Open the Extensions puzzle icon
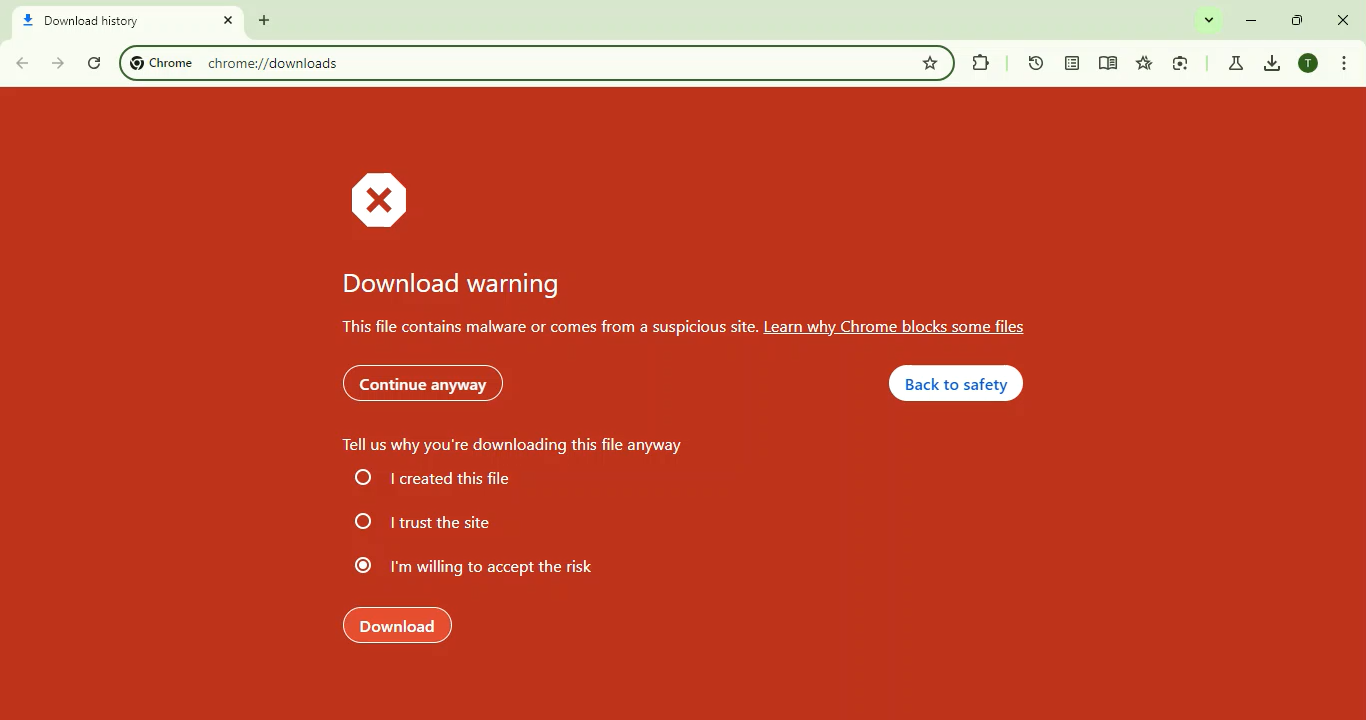This screenshot has height=720, width=1366. tap(981, 63)
